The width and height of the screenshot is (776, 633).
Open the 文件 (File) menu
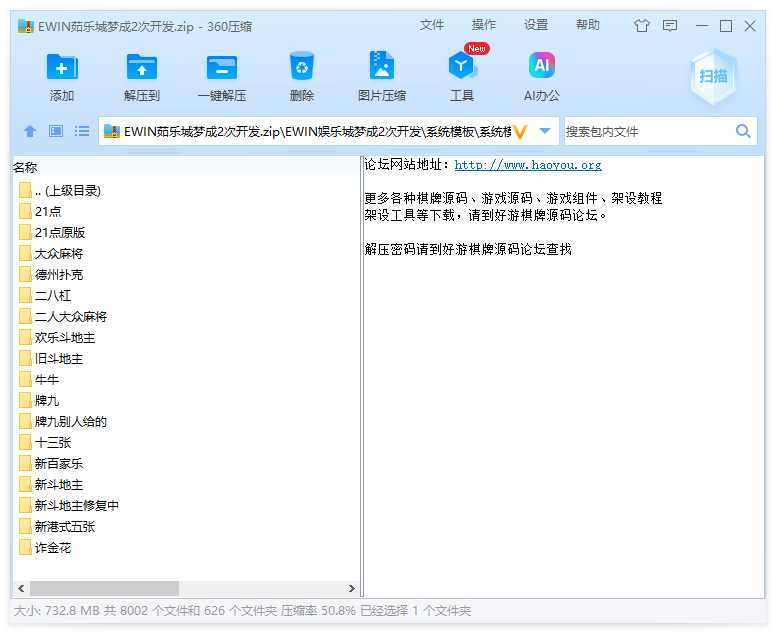tap(432, 25)
